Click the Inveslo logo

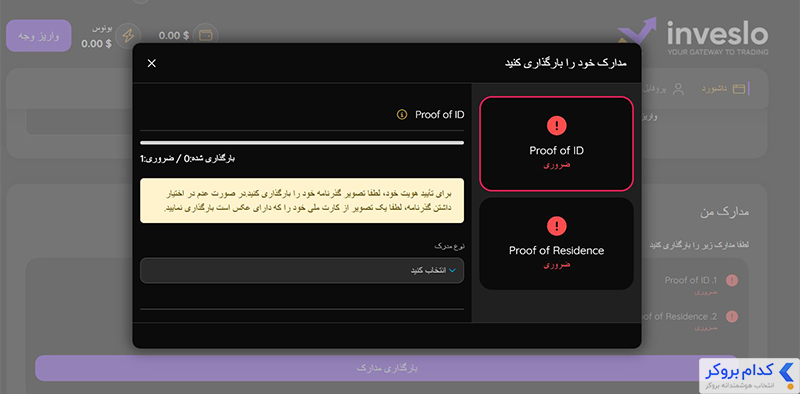pyautogui.click(x=693, y=36)
